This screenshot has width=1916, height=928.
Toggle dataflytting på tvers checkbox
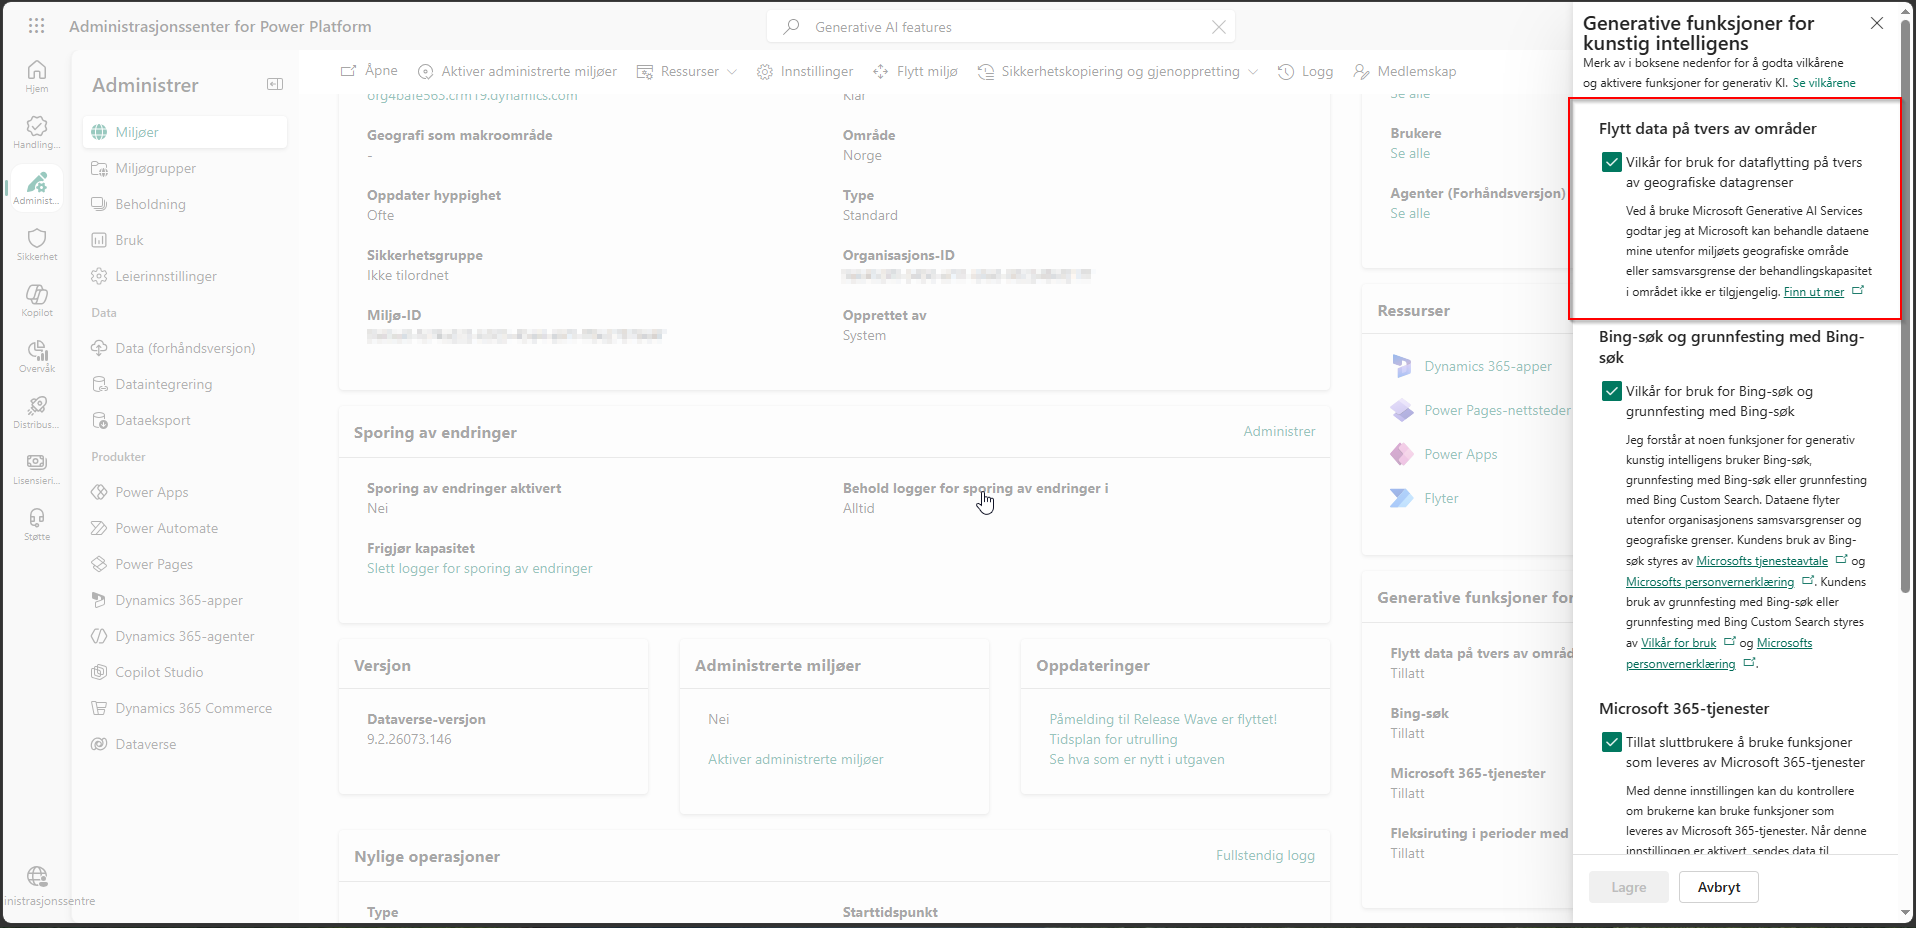tap(1611, 162)
